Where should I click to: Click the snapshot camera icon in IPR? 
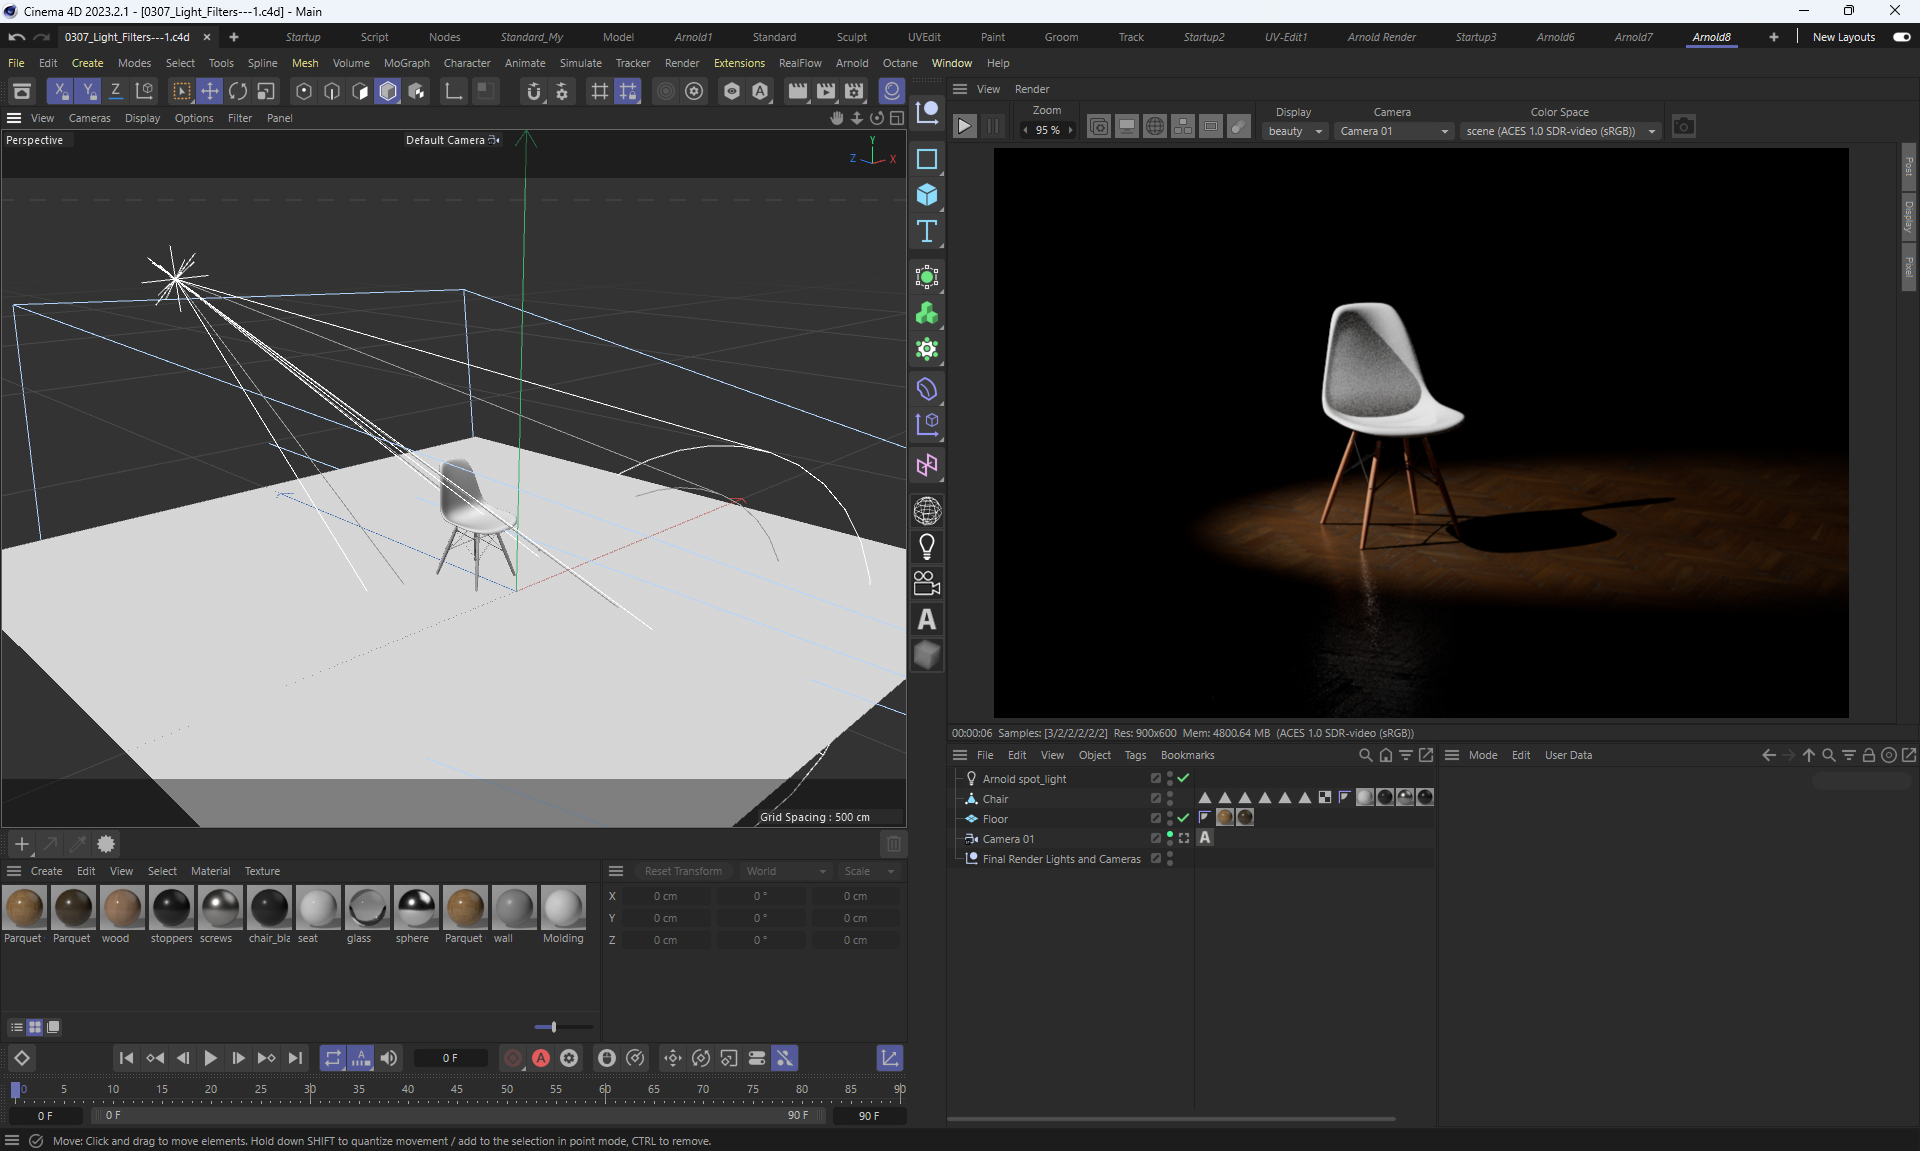coord(1684,127)
